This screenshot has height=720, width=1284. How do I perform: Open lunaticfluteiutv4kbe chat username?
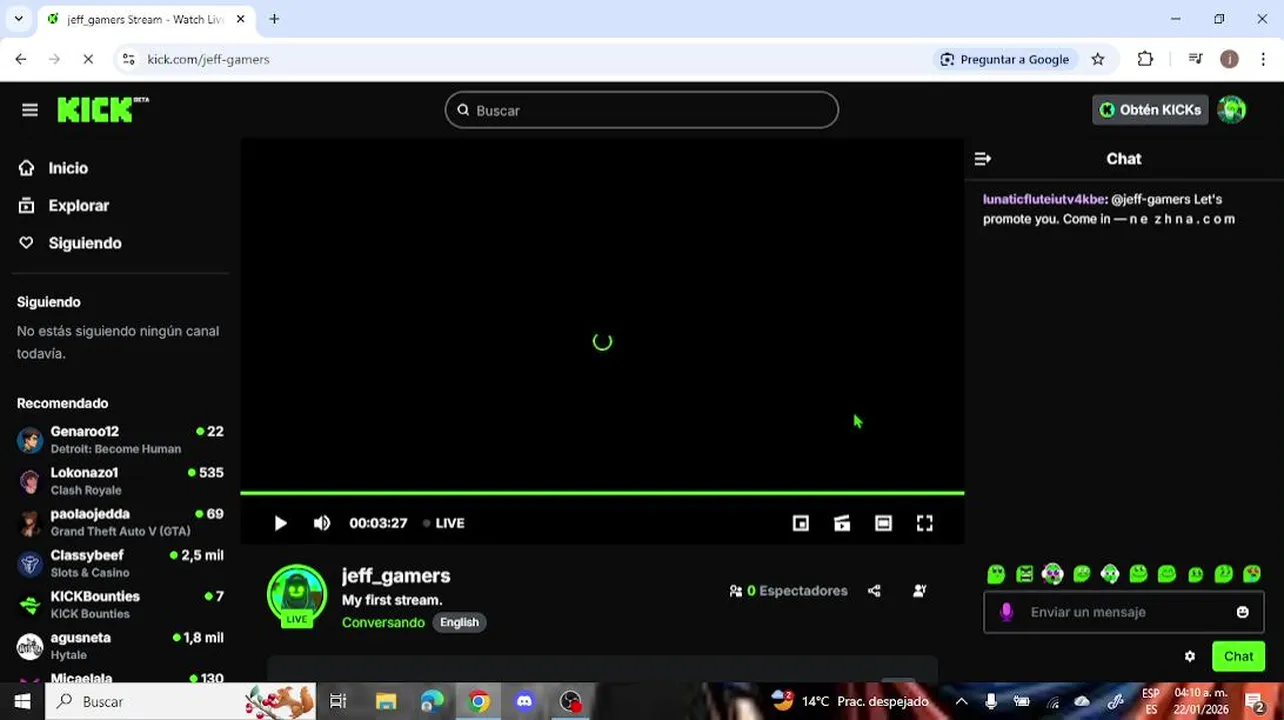(1044, 199)
